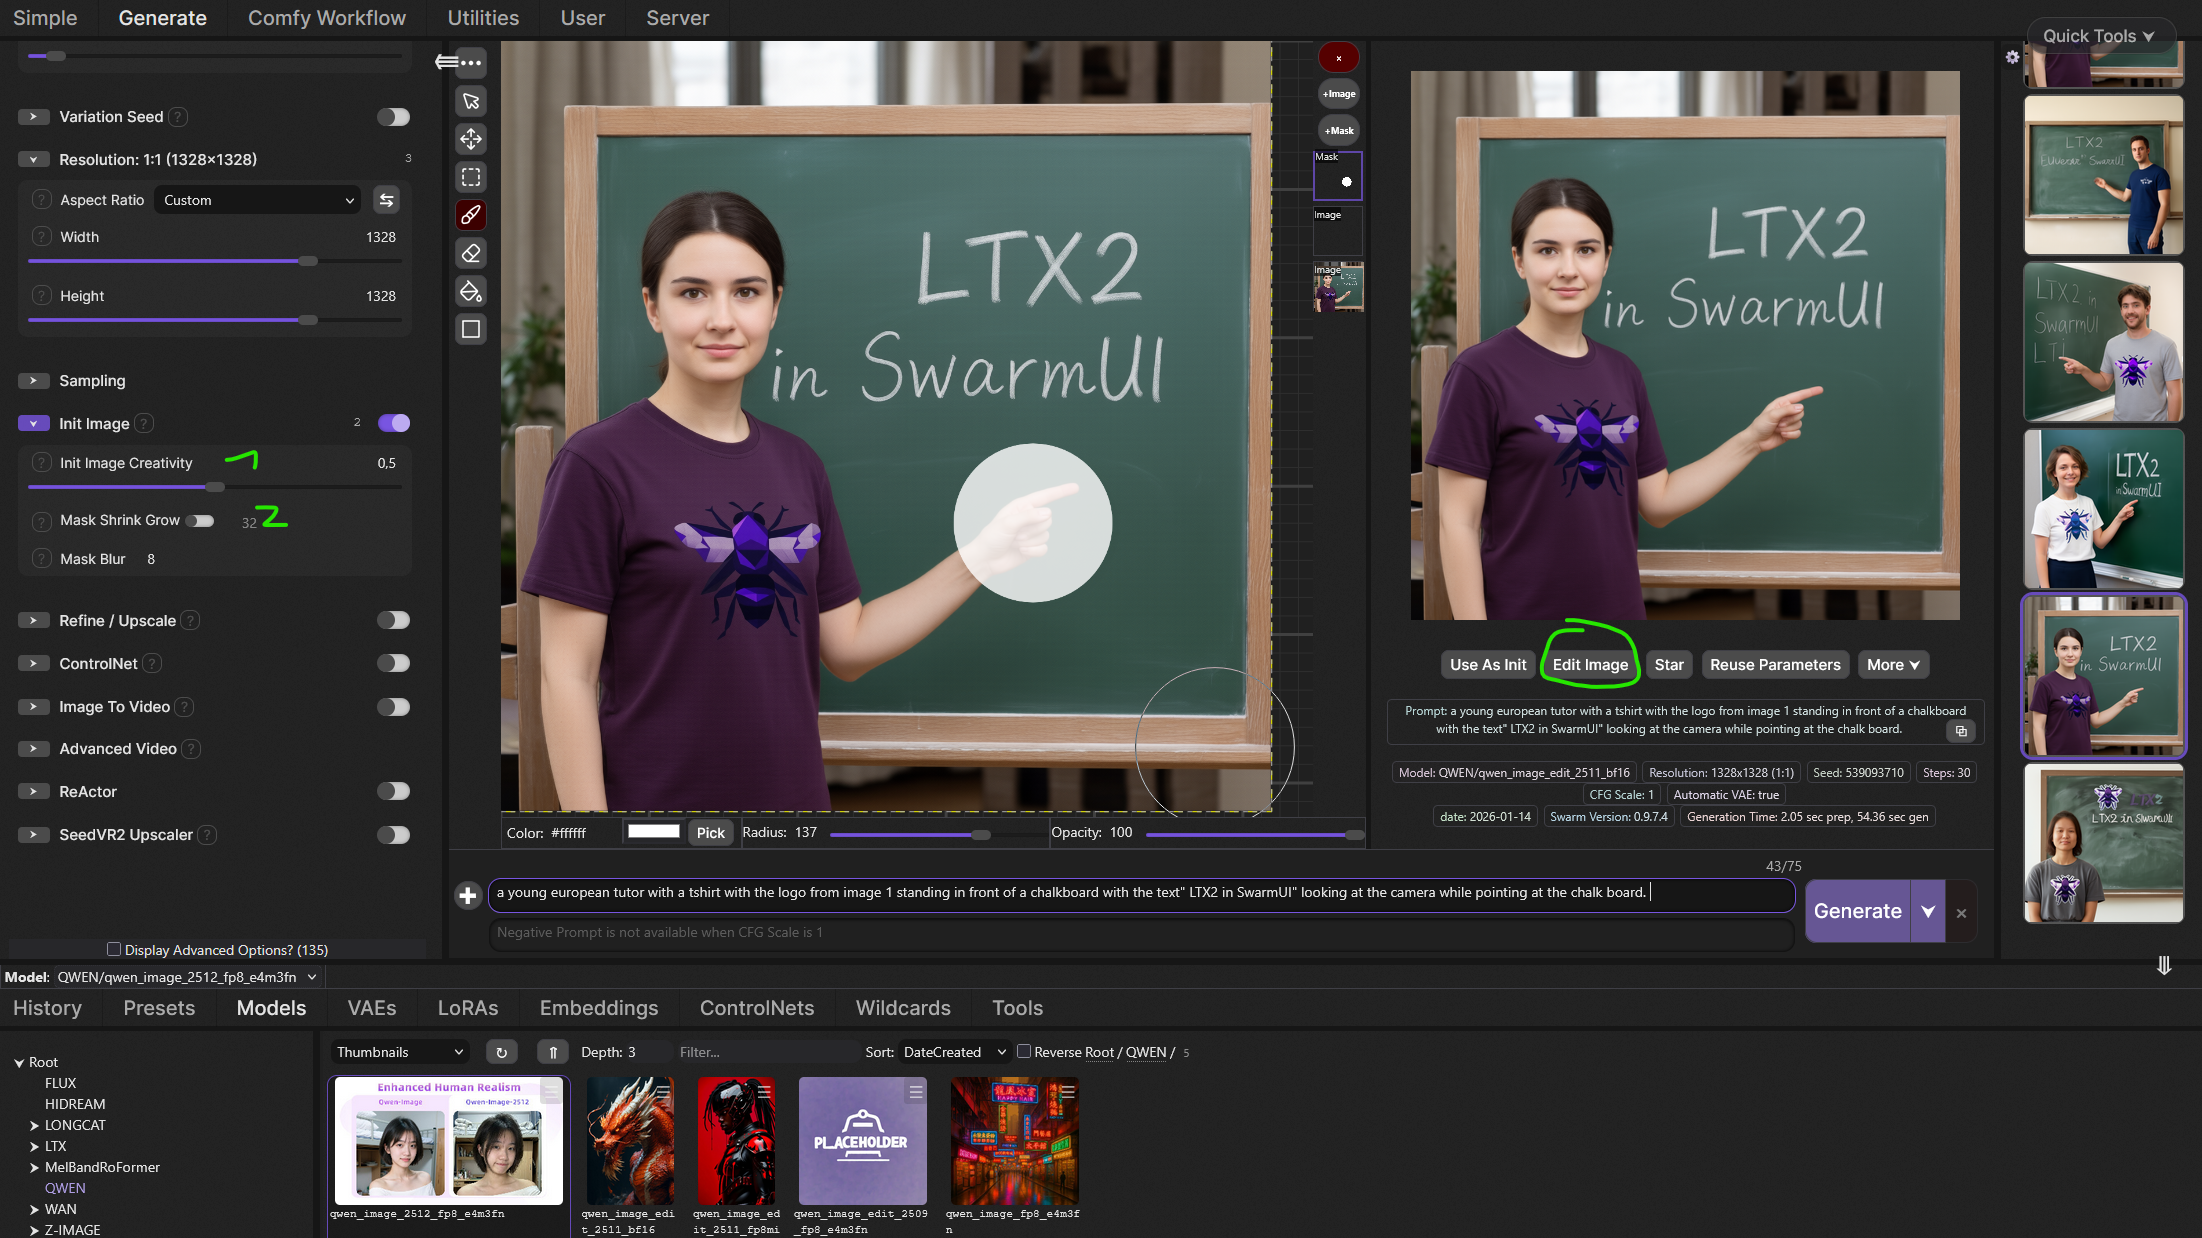
Task: Switch to the Comfy Workflow tab
Action: pos(326,18)
